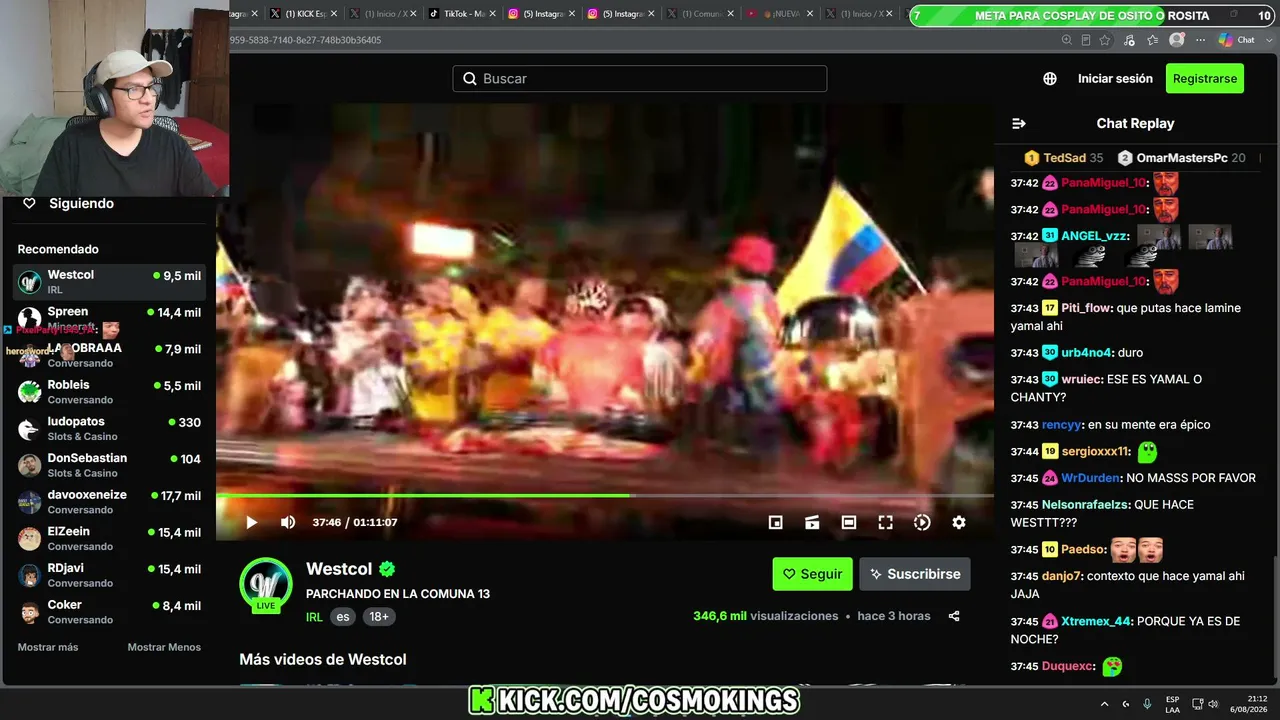Enter fullscreen video mode

pyautogui.click(x=885, y=522)
